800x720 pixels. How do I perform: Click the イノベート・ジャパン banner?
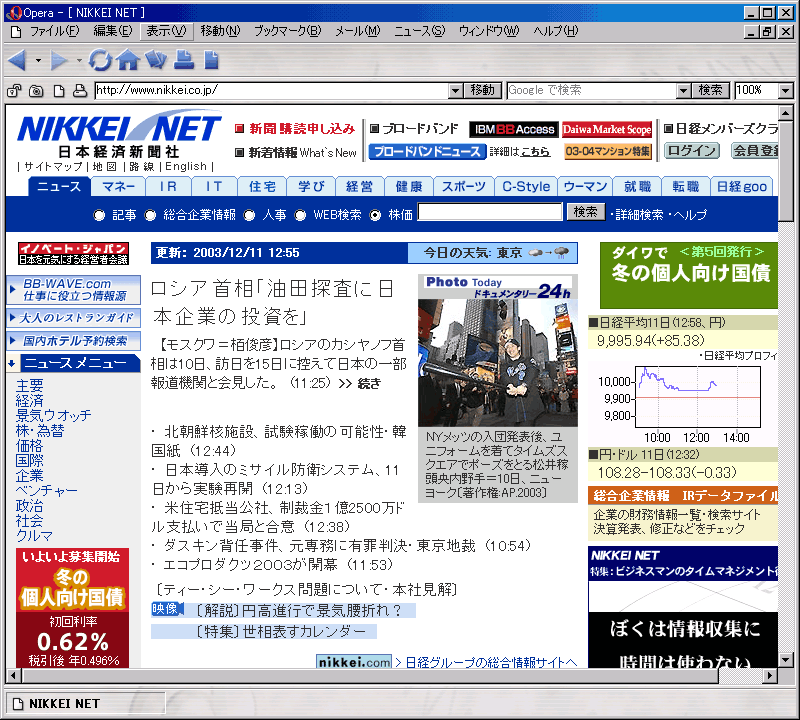pos(73,254)
